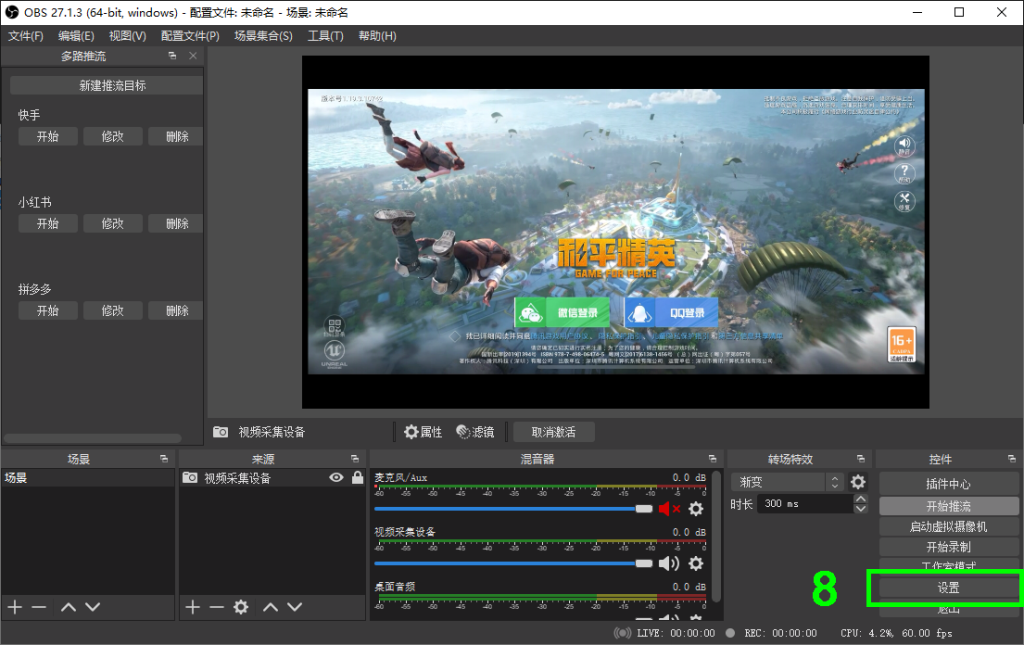Screen dimensions: 1024x645
Task: Open 视频采集设备 mixer settings gear
Action: (696, 563)
